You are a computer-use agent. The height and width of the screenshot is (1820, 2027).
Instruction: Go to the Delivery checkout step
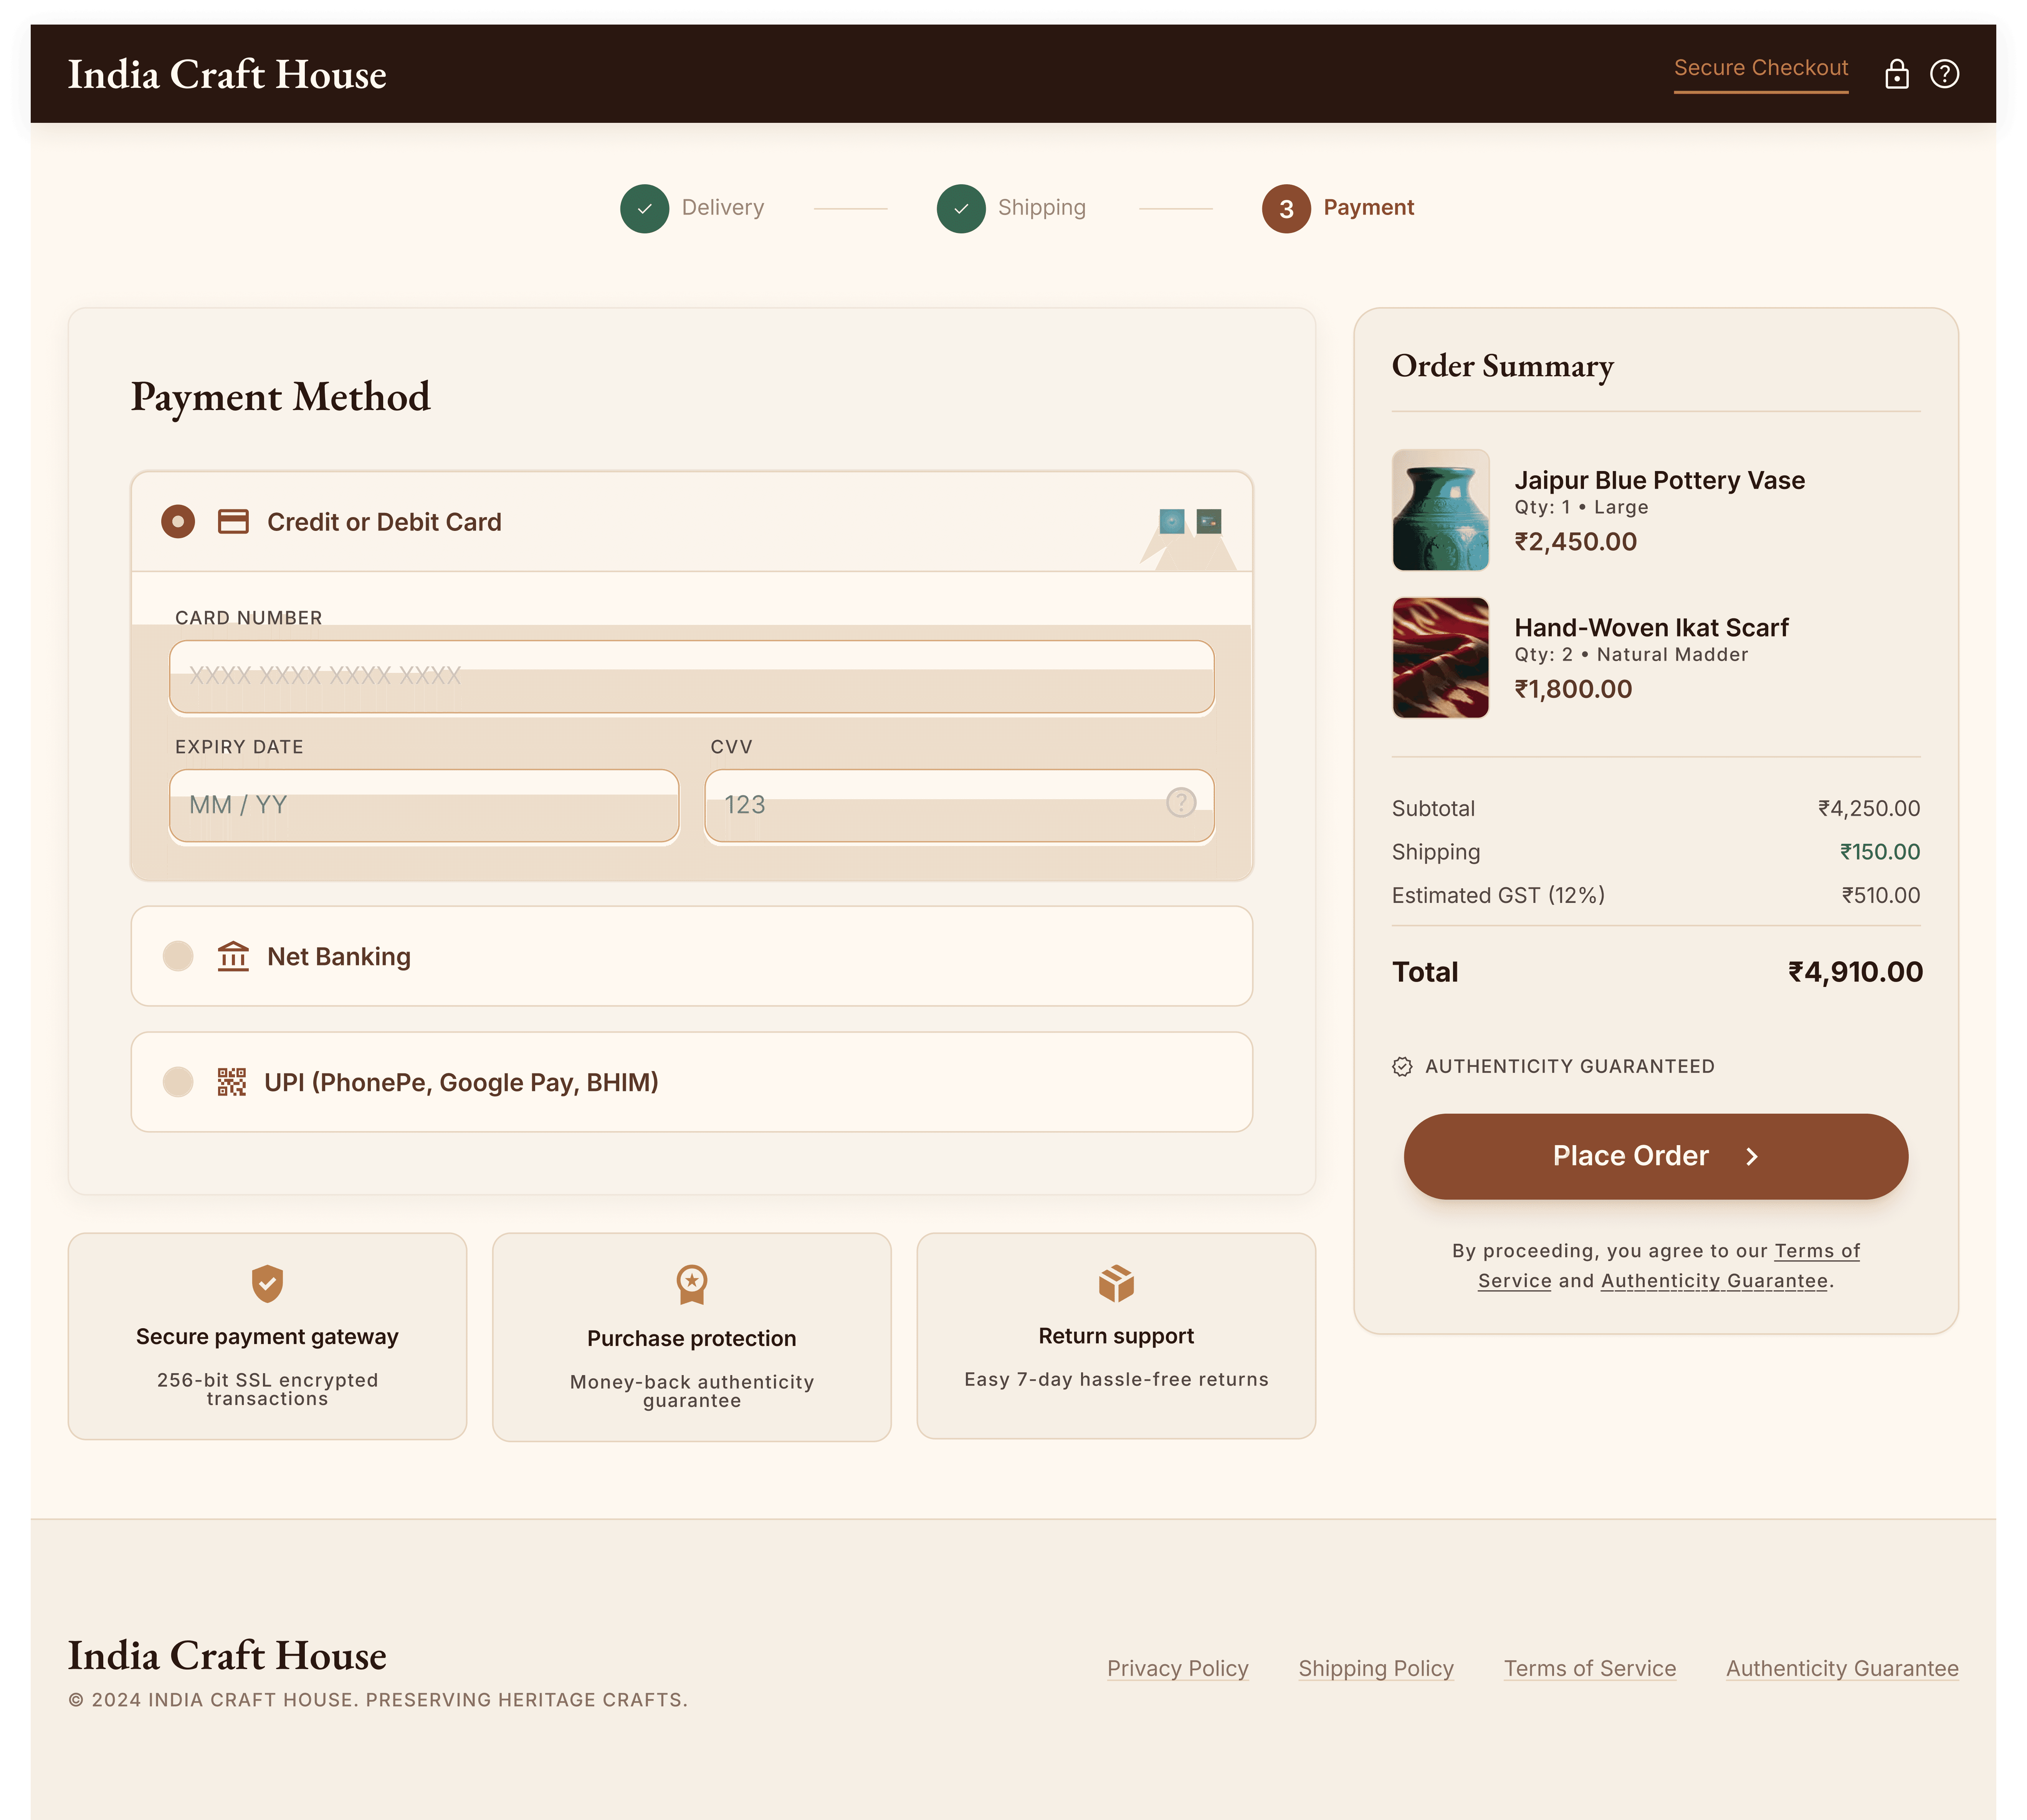(x=723, y=208)
